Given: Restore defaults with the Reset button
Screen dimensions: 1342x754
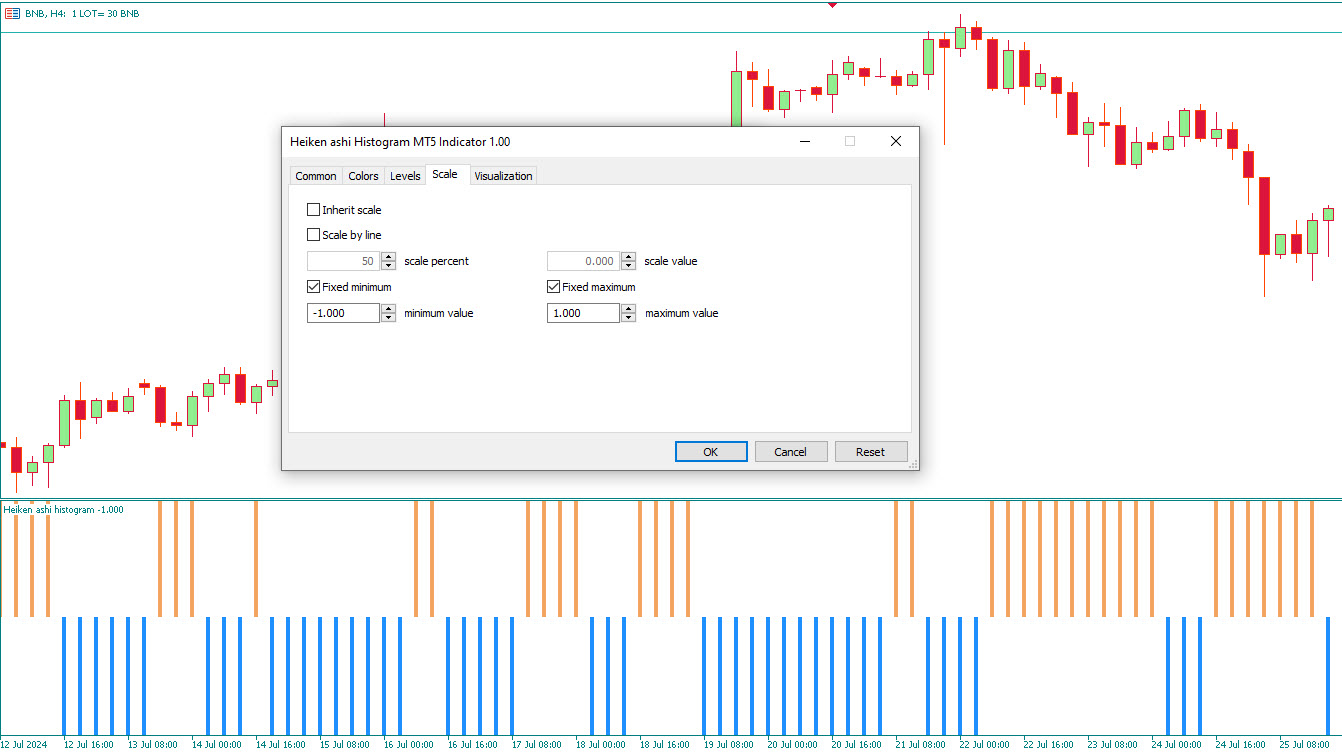Looking at the screenshot, I should pos(871,451).
